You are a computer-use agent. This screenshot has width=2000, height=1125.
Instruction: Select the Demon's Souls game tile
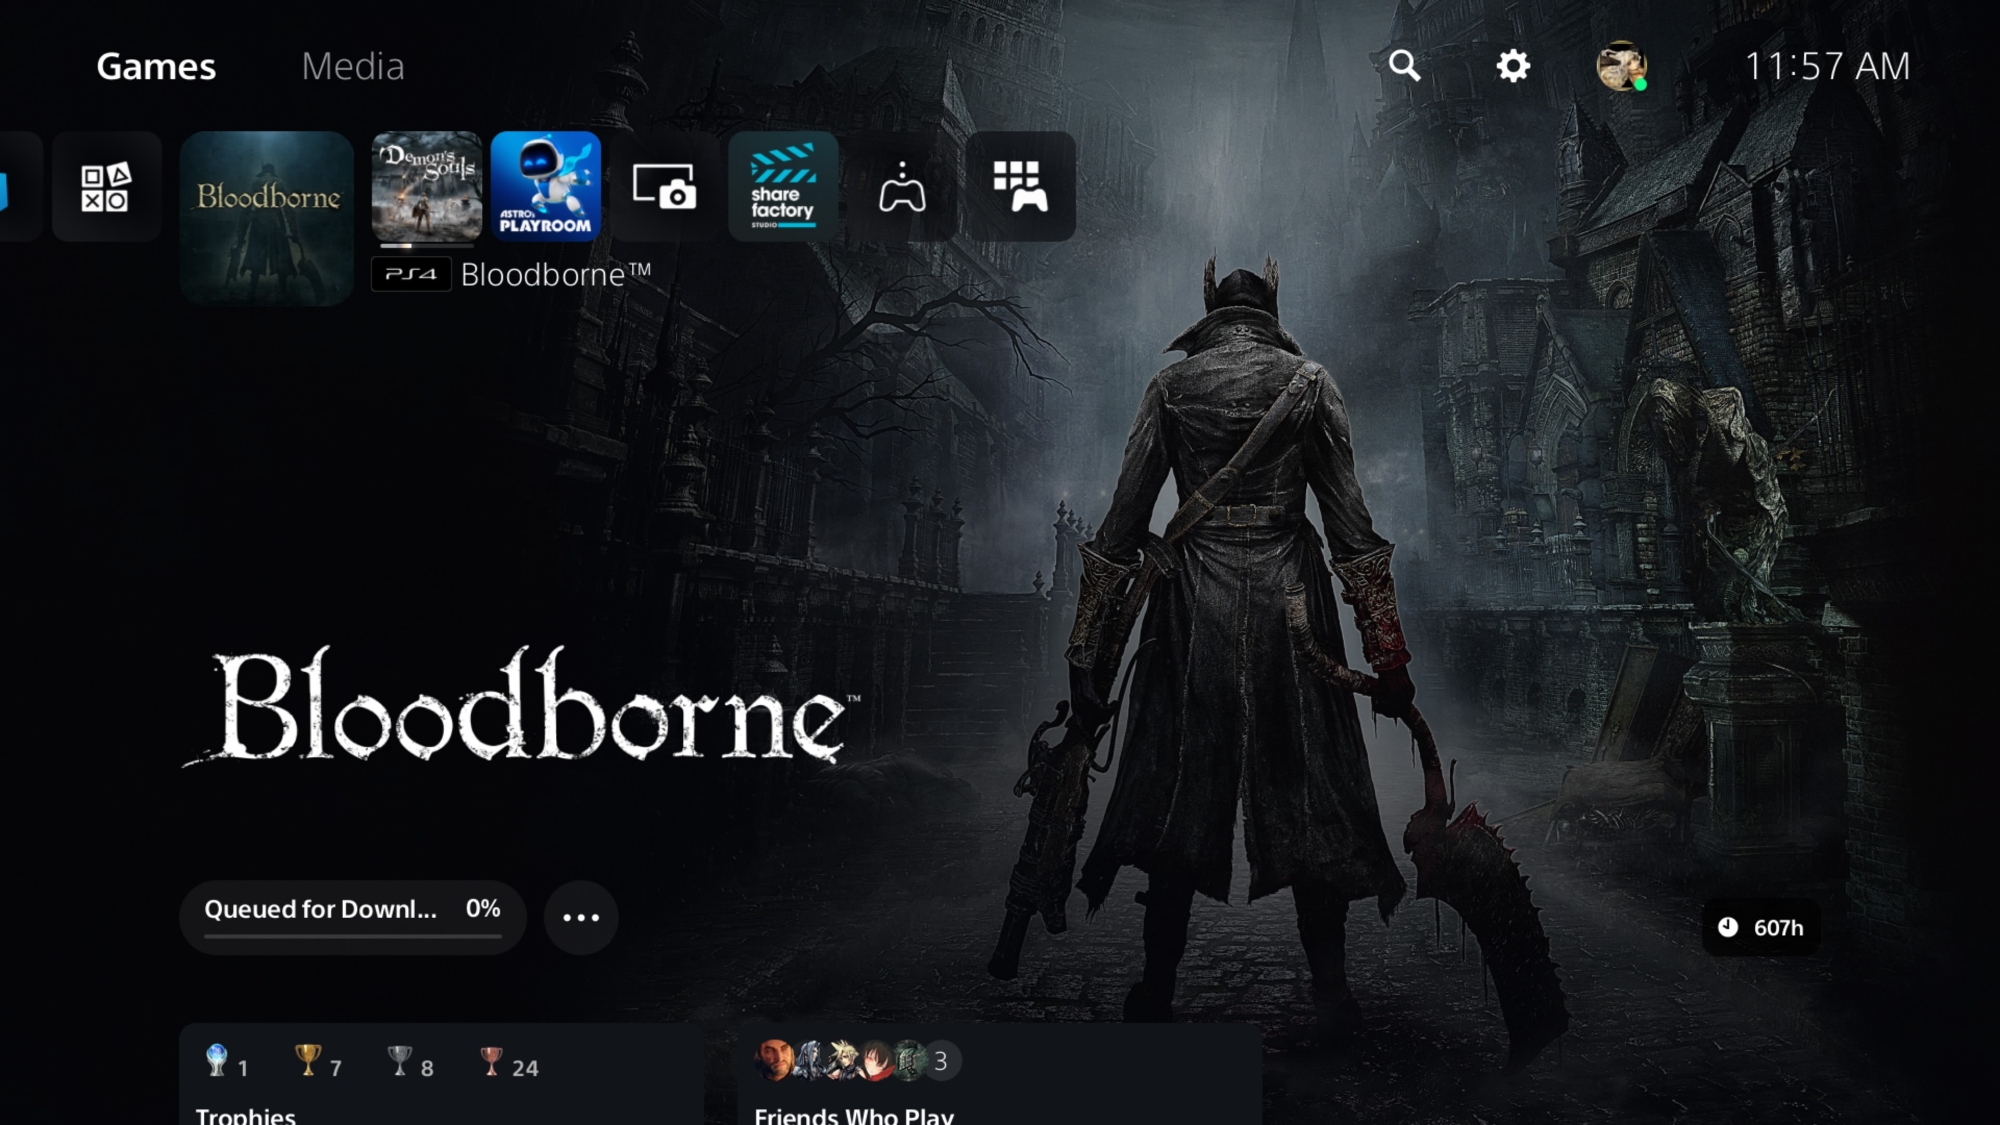click(427, 186)
